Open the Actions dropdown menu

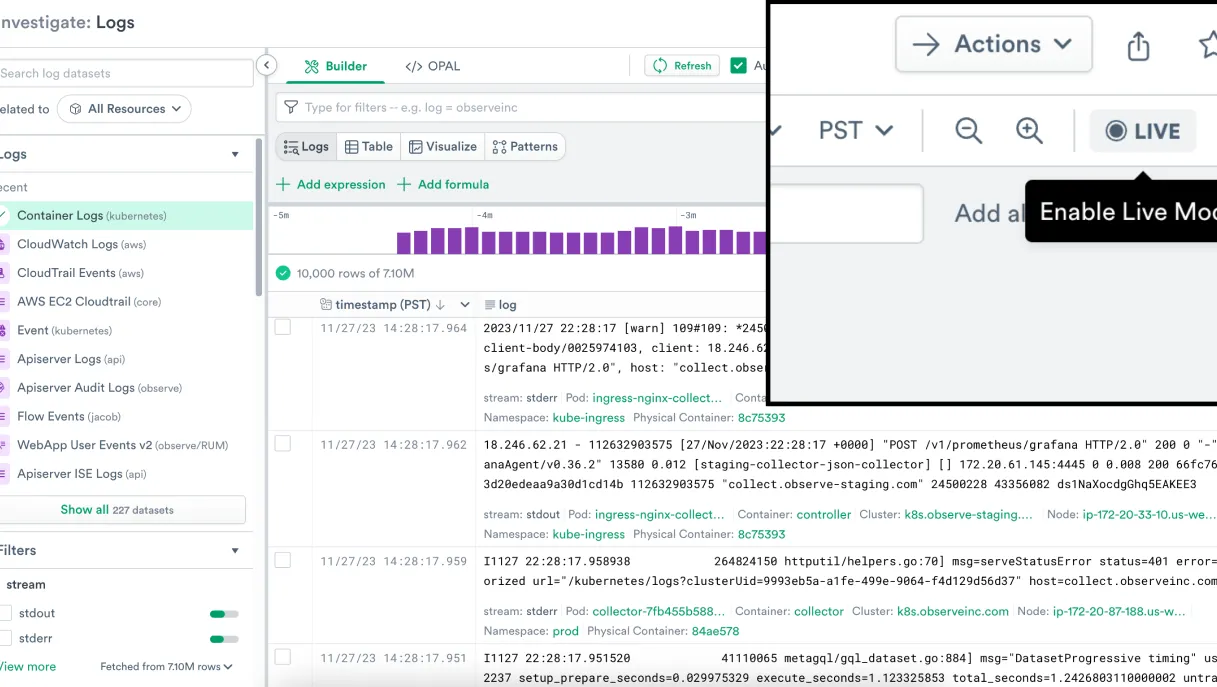click(x=994, y=44)
